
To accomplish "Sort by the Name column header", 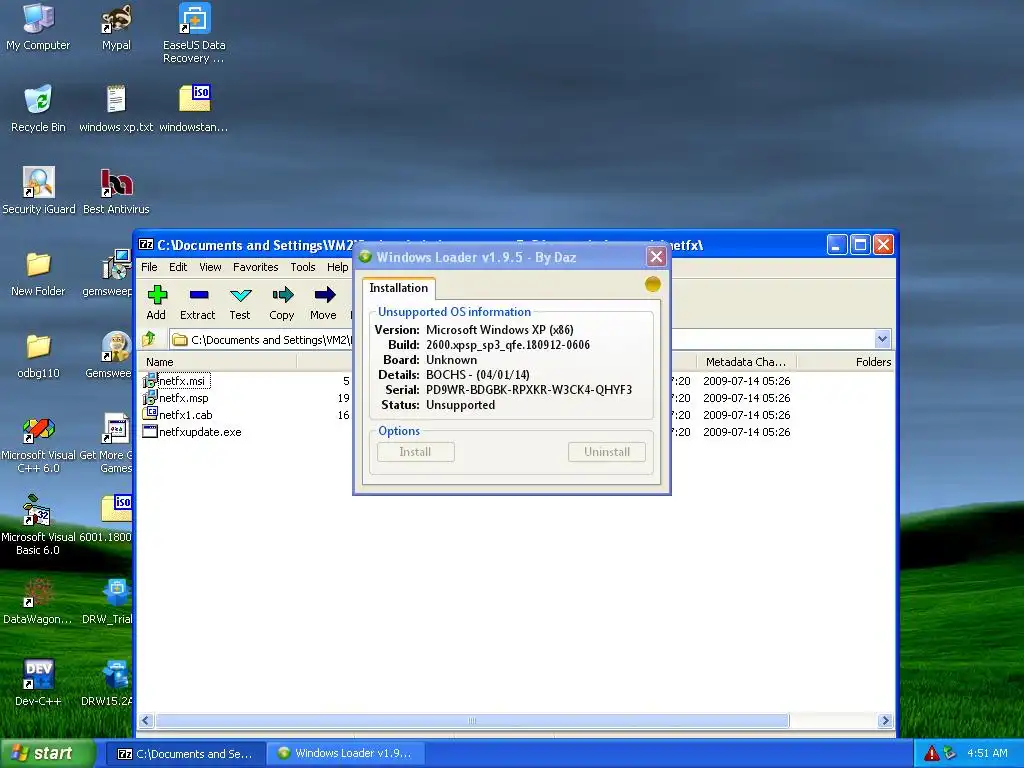I will pos(217,362).
